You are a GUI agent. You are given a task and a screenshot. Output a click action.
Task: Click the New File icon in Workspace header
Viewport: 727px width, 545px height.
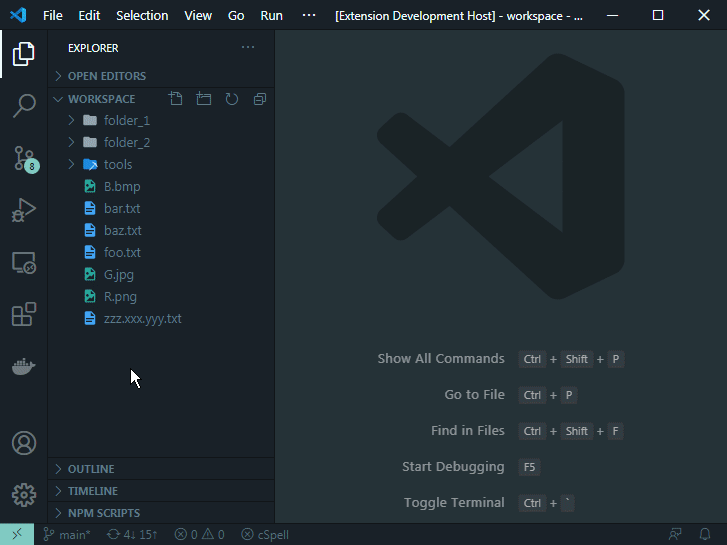176,99
